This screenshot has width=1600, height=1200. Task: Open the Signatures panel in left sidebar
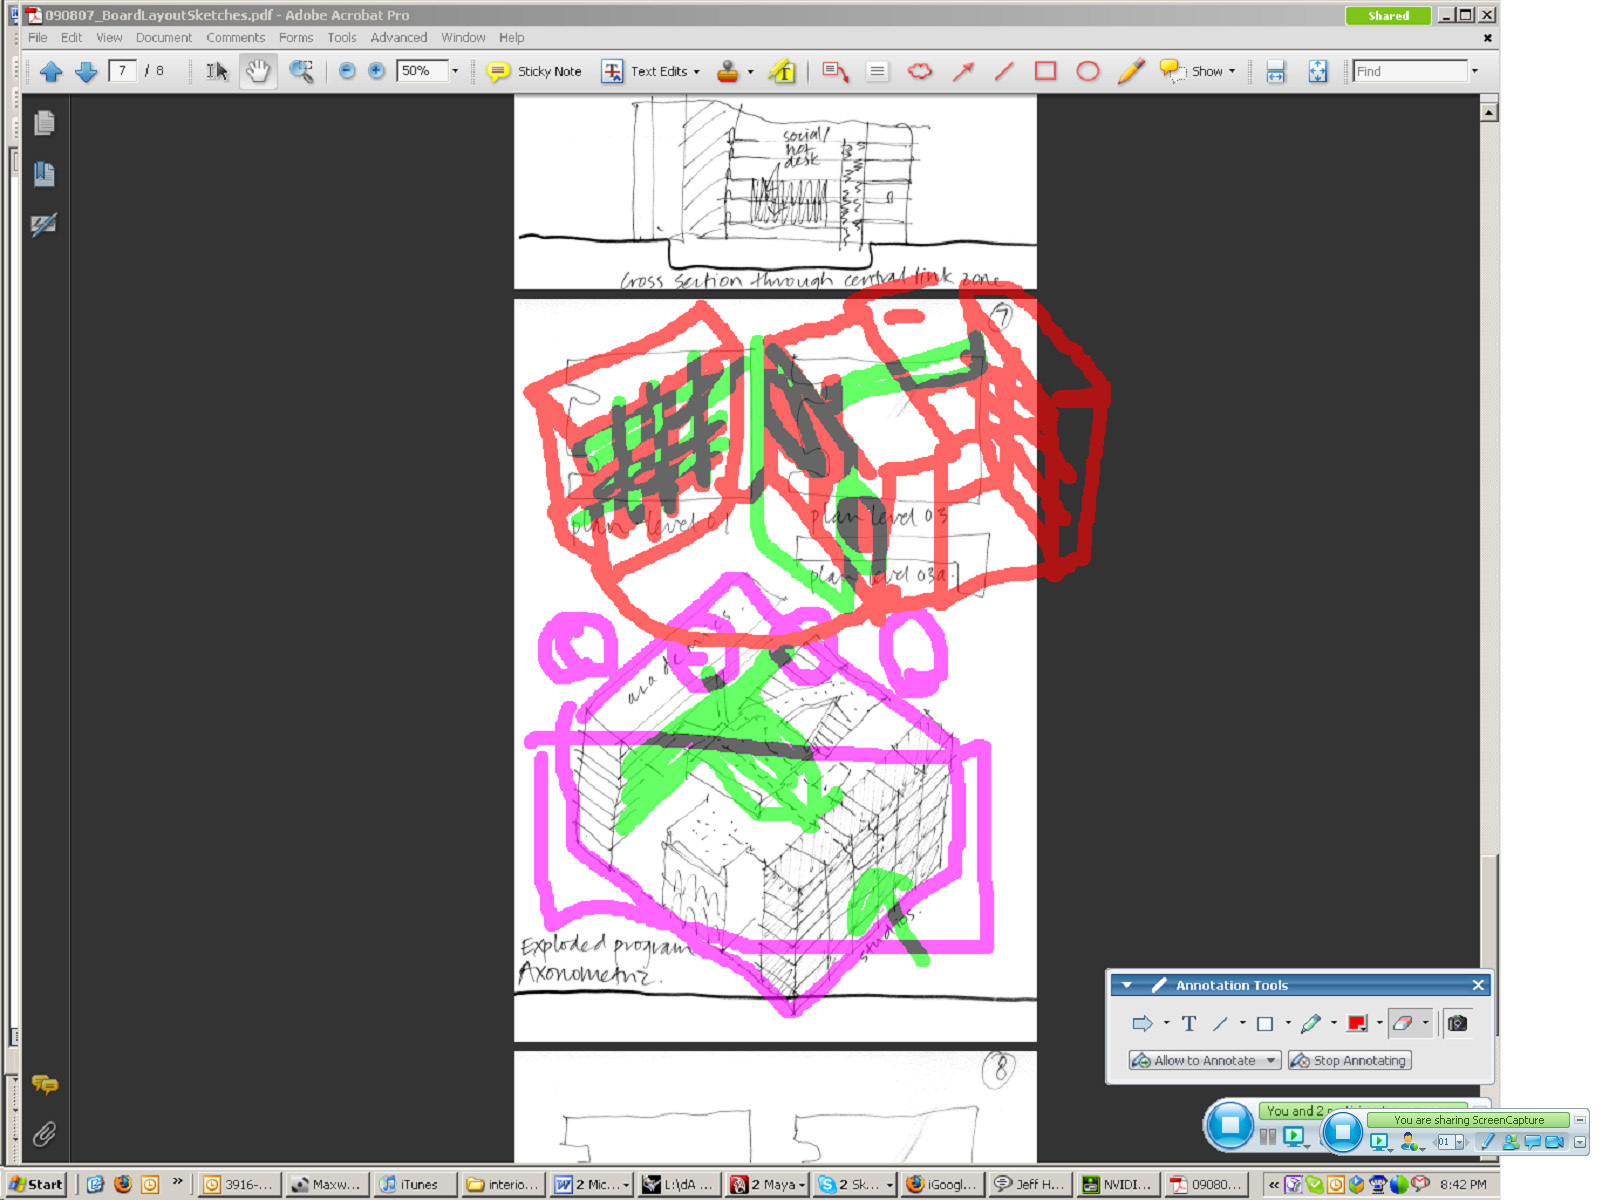(x=44, y=225)
